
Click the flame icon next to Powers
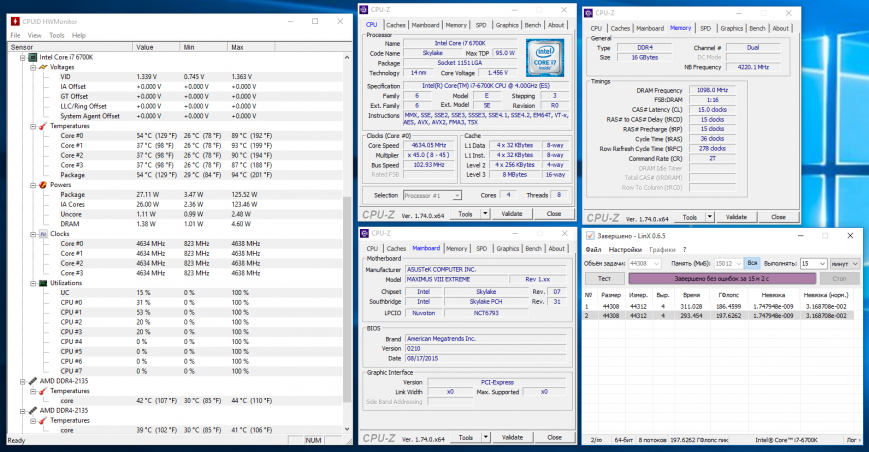coord(43,185)
